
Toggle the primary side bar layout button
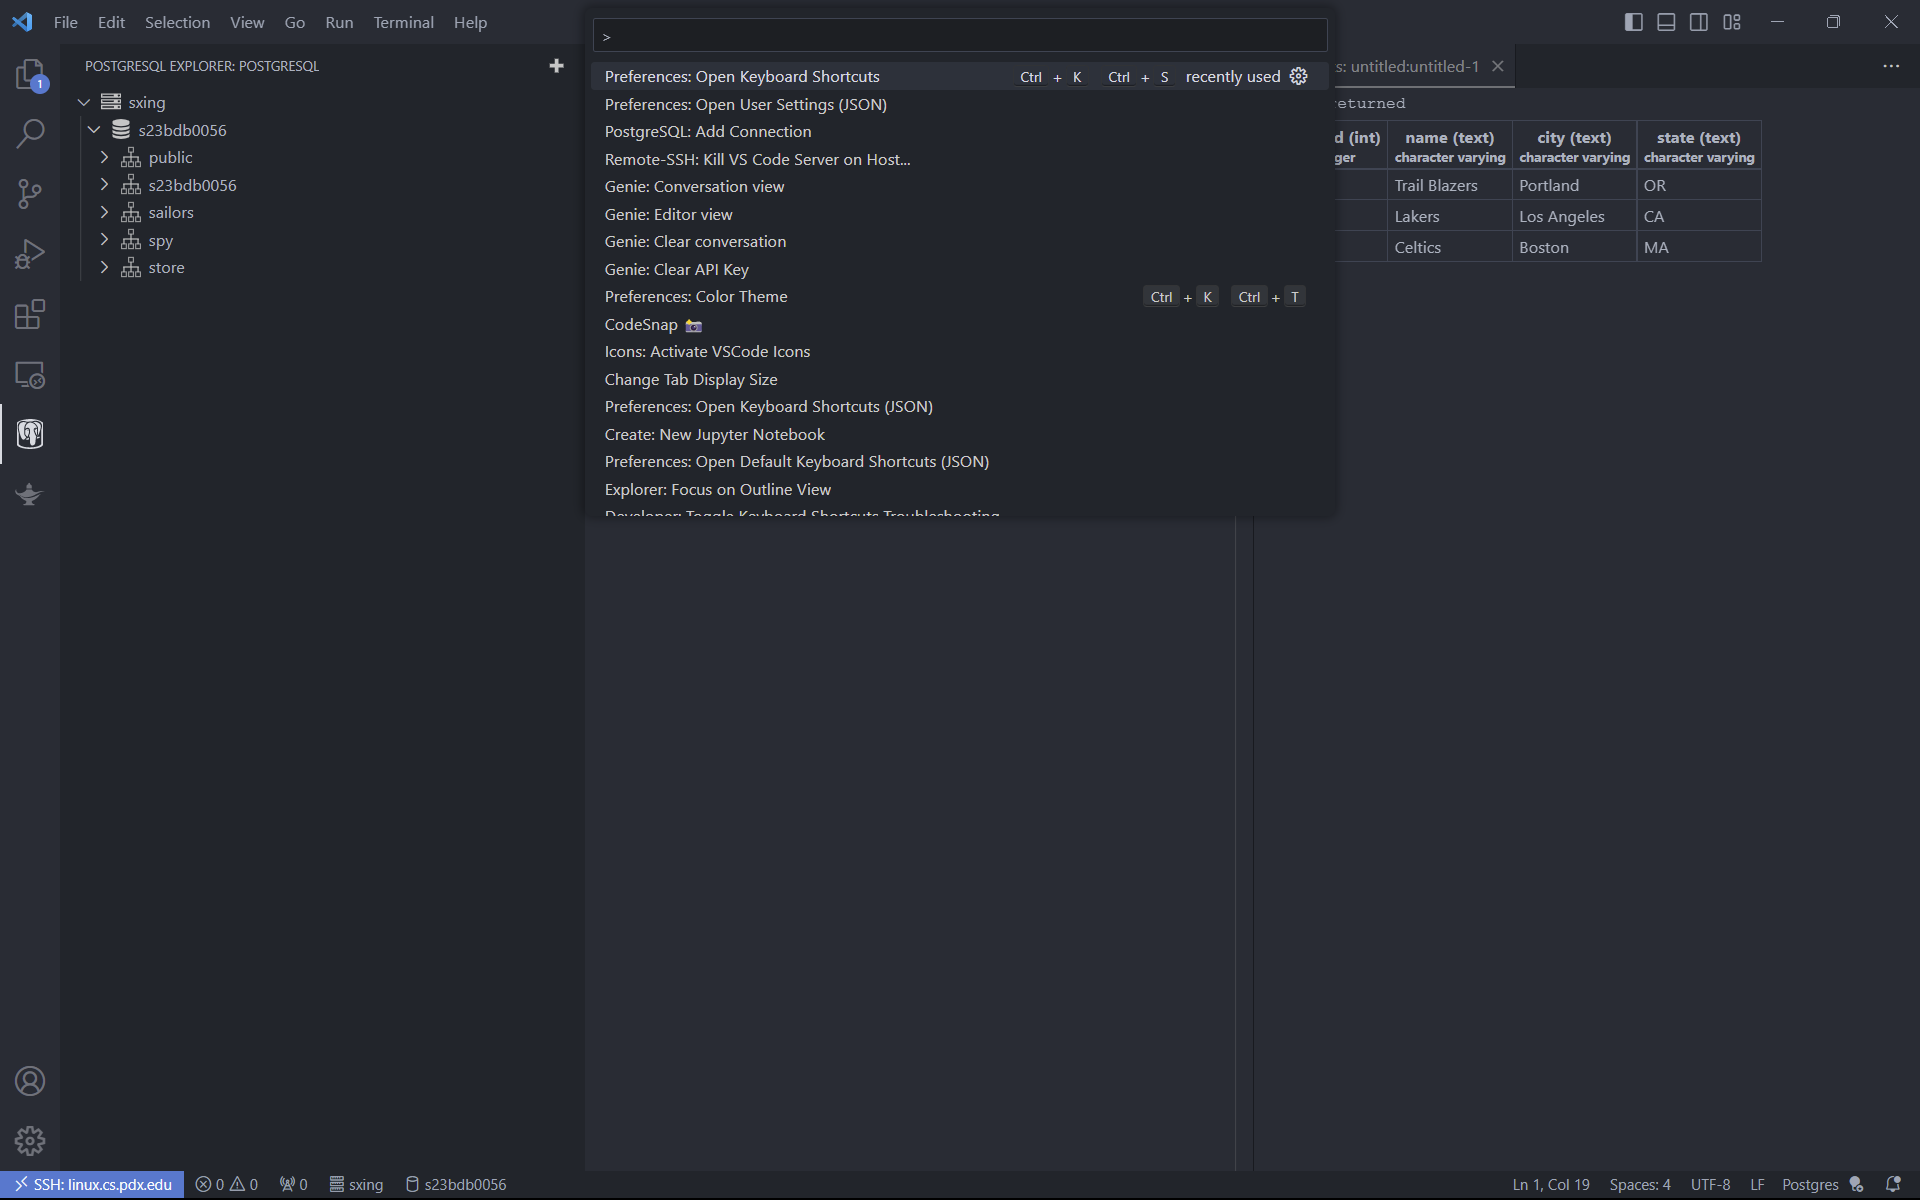[x=1633, y=22]
